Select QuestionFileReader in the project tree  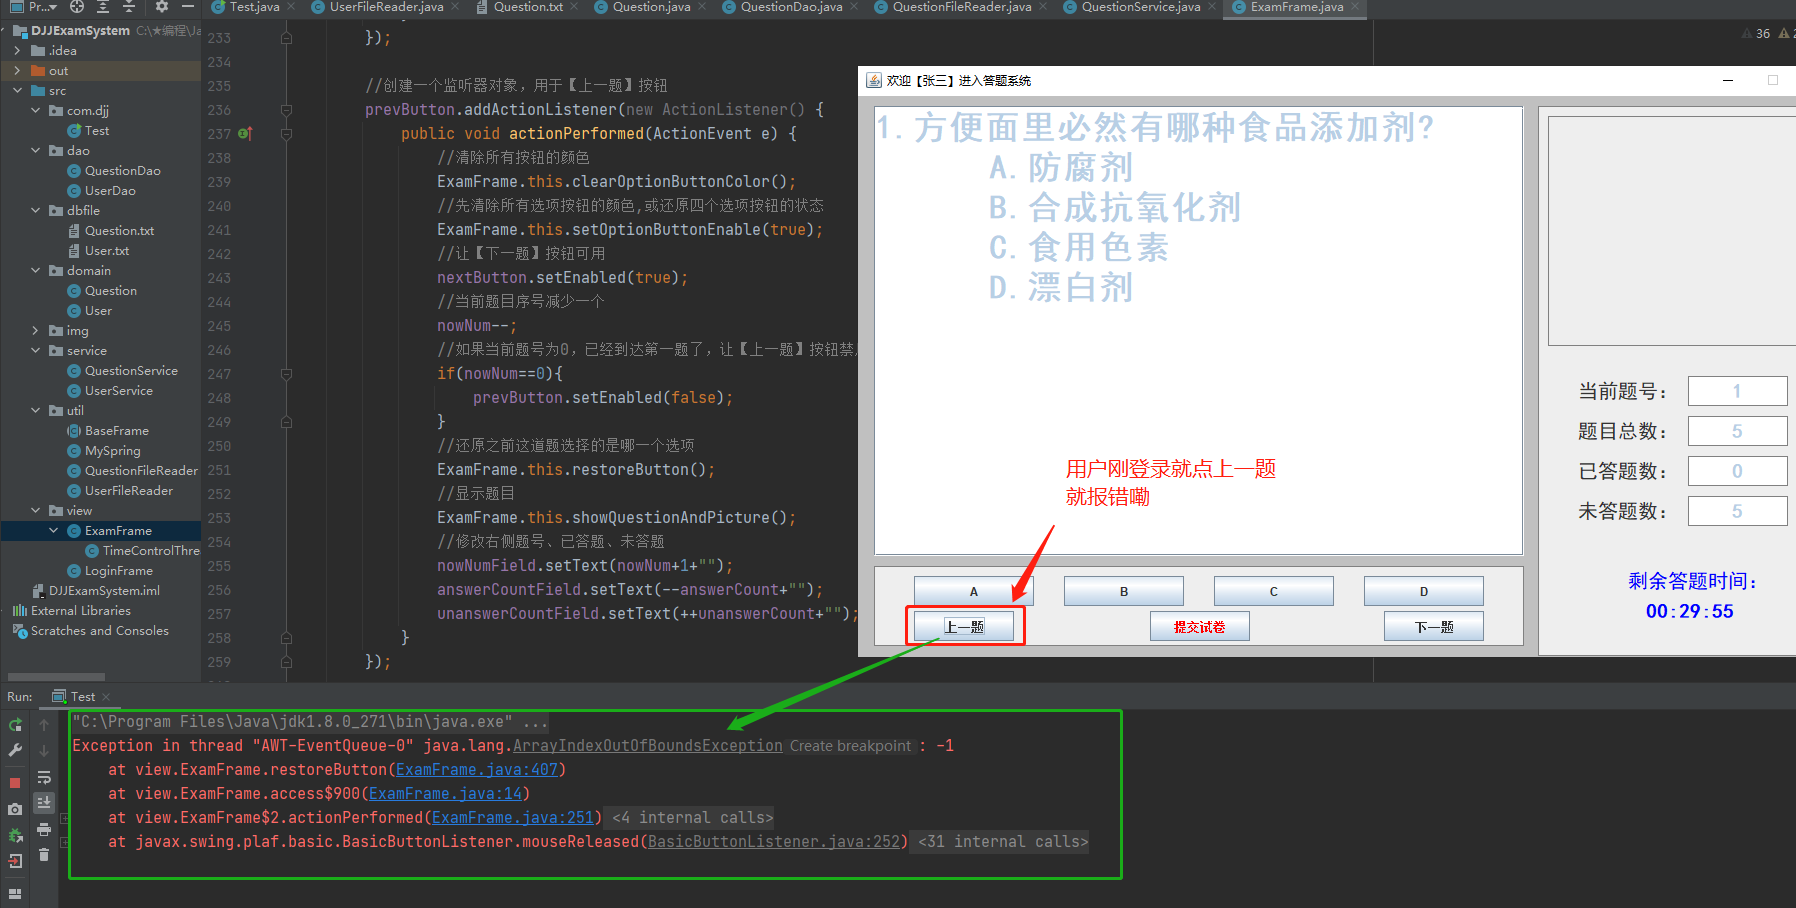141,470
